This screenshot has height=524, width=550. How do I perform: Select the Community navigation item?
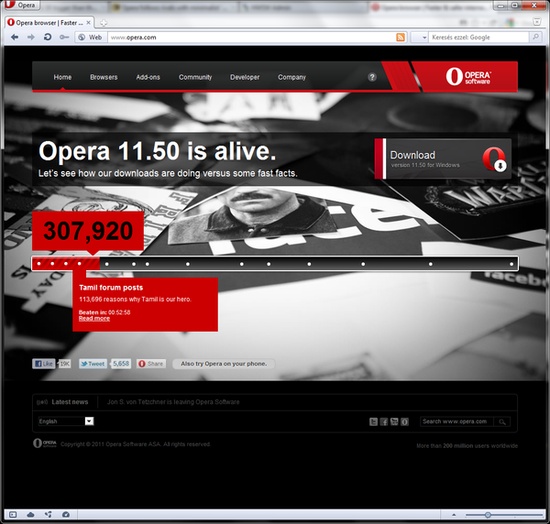pos(195,77)
